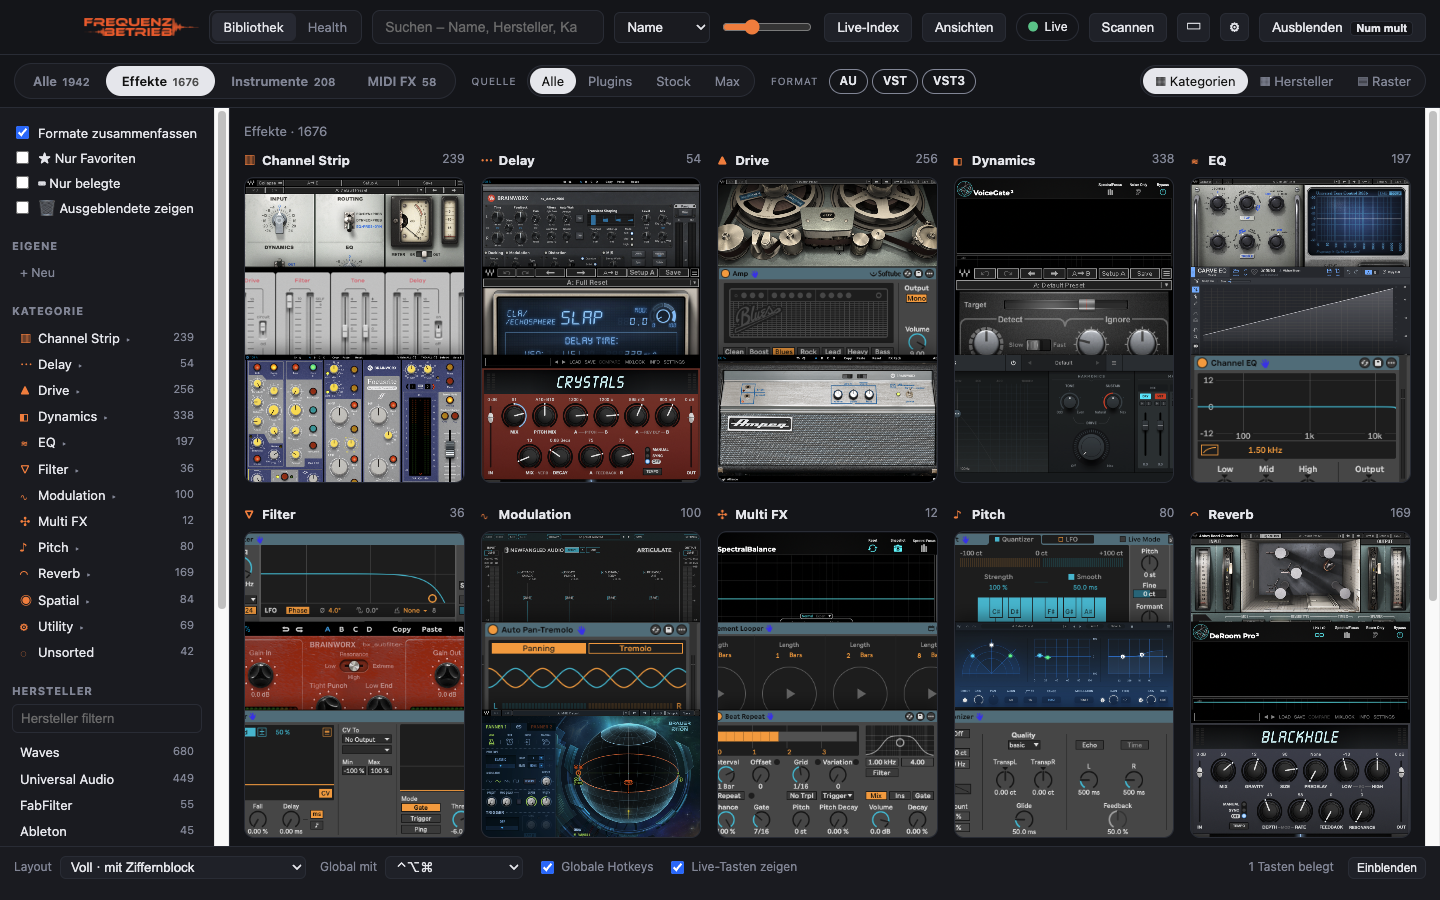Switch to the Health tab

click(327, 27)
